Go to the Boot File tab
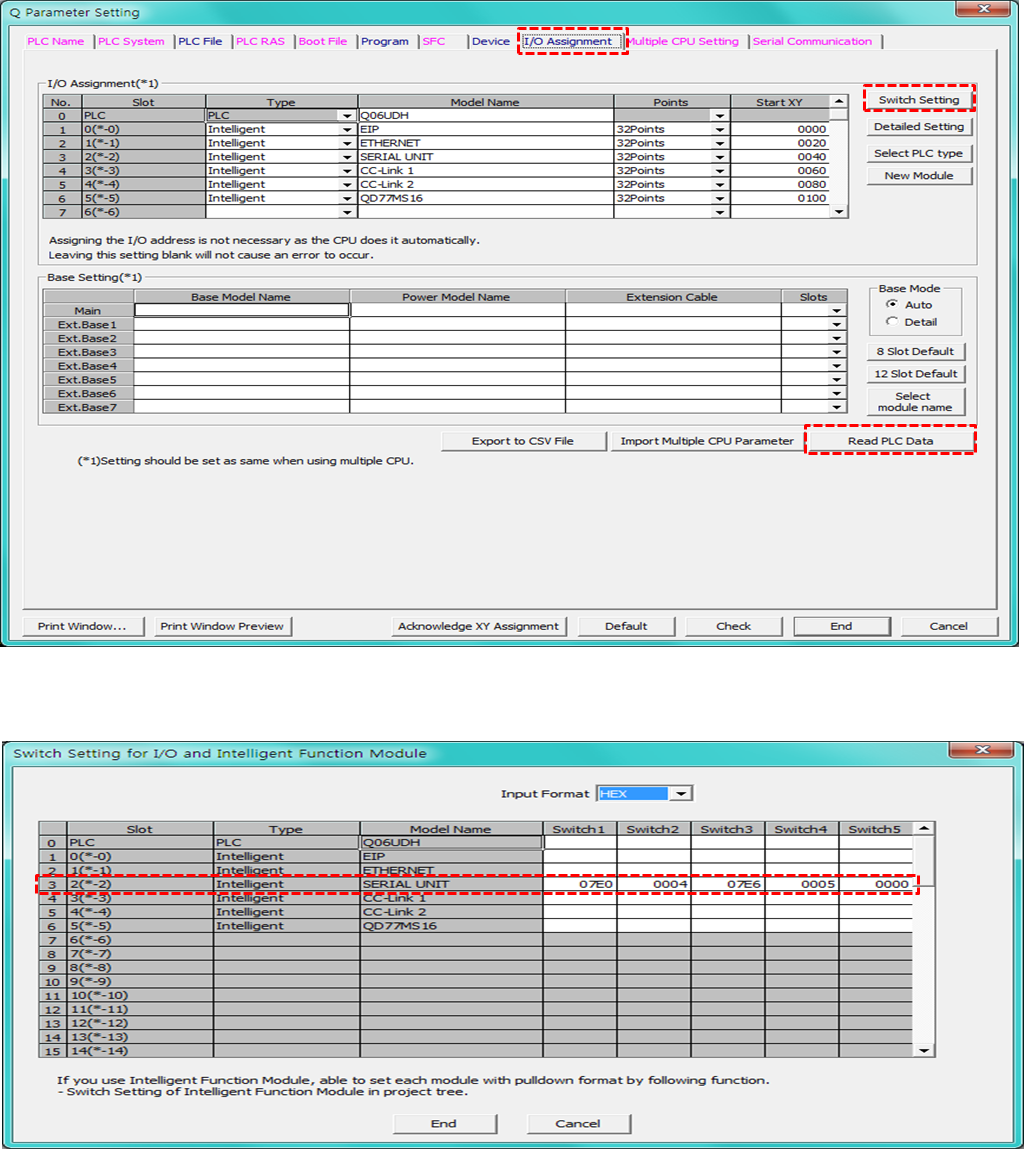 point(323,42)
